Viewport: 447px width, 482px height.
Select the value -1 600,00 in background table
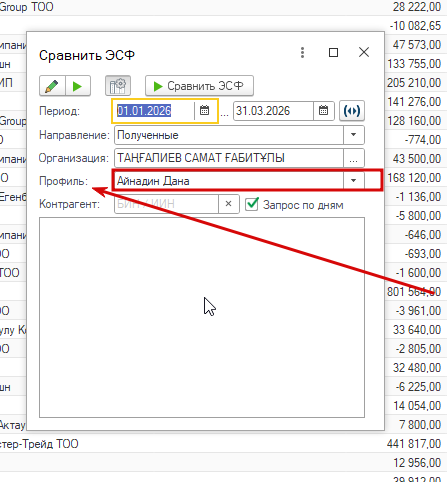pyautogui.click(x=418, y=273)
